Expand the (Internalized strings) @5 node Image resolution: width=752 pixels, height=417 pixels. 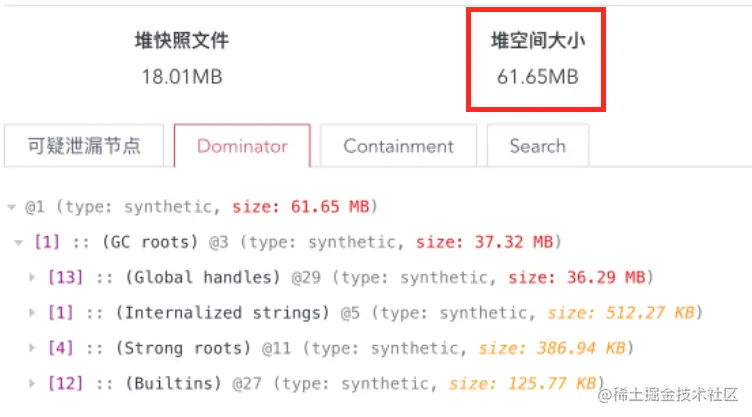[32, 313]
